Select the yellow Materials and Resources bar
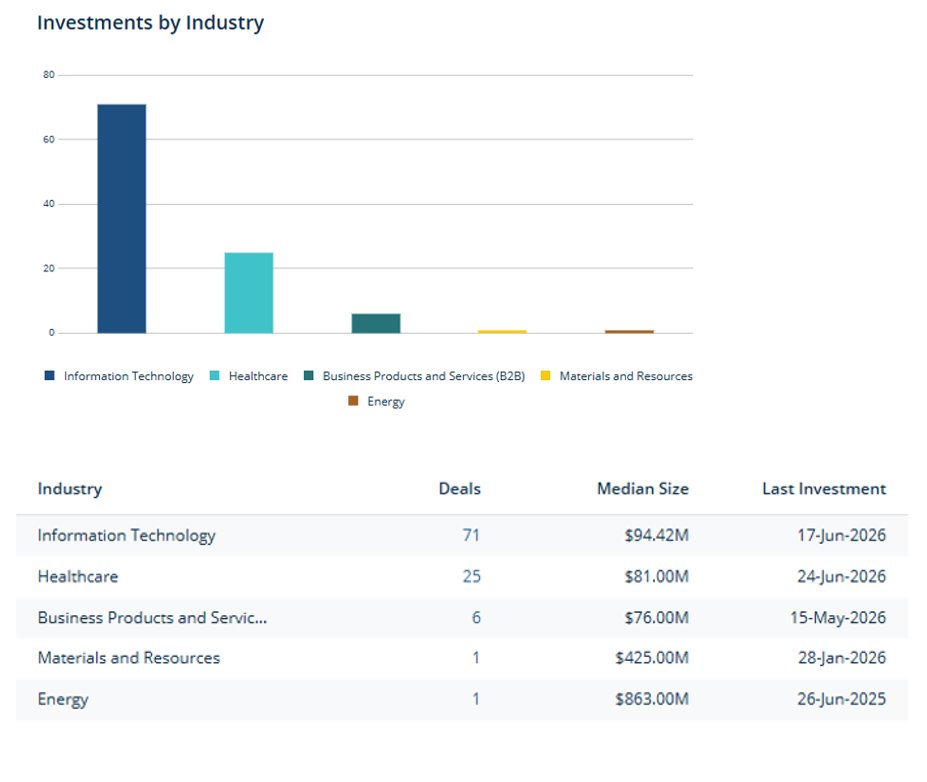The height and width of the screenshot is (782, 927). (x=503, y=332)
